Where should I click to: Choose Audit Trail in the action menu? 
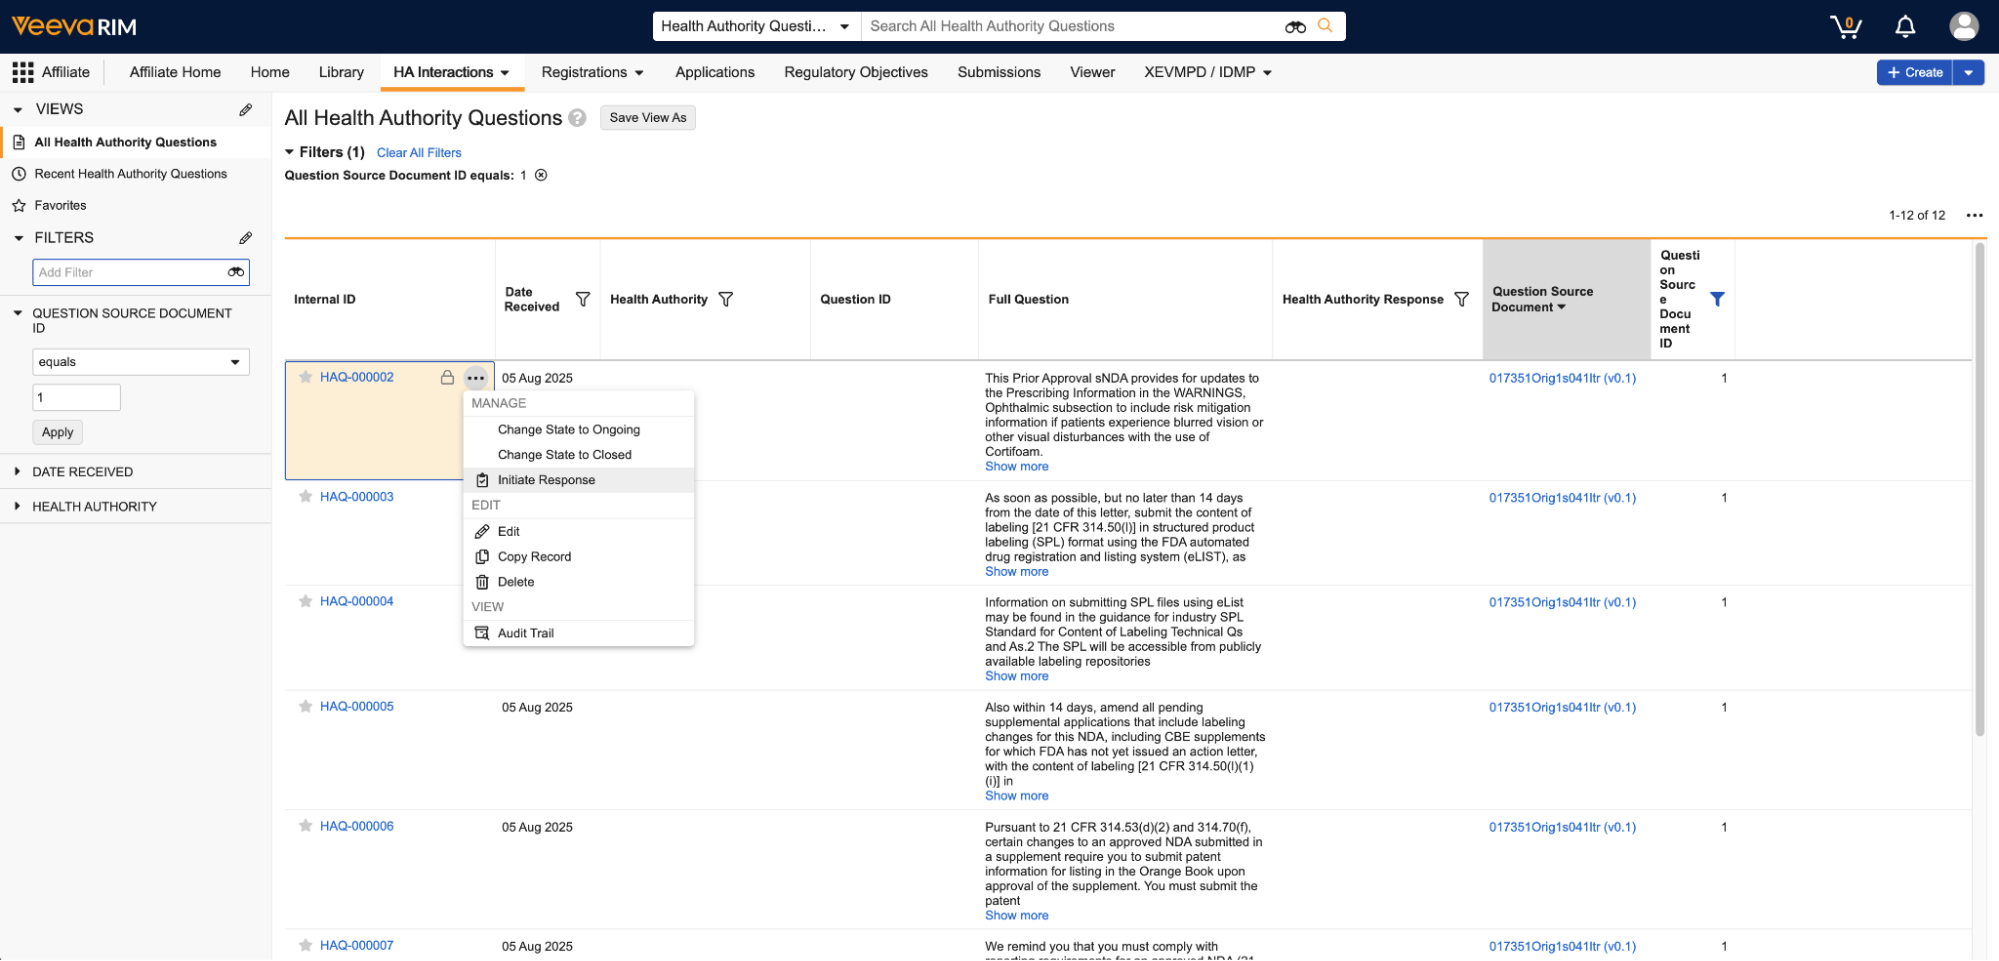(525, 633)
